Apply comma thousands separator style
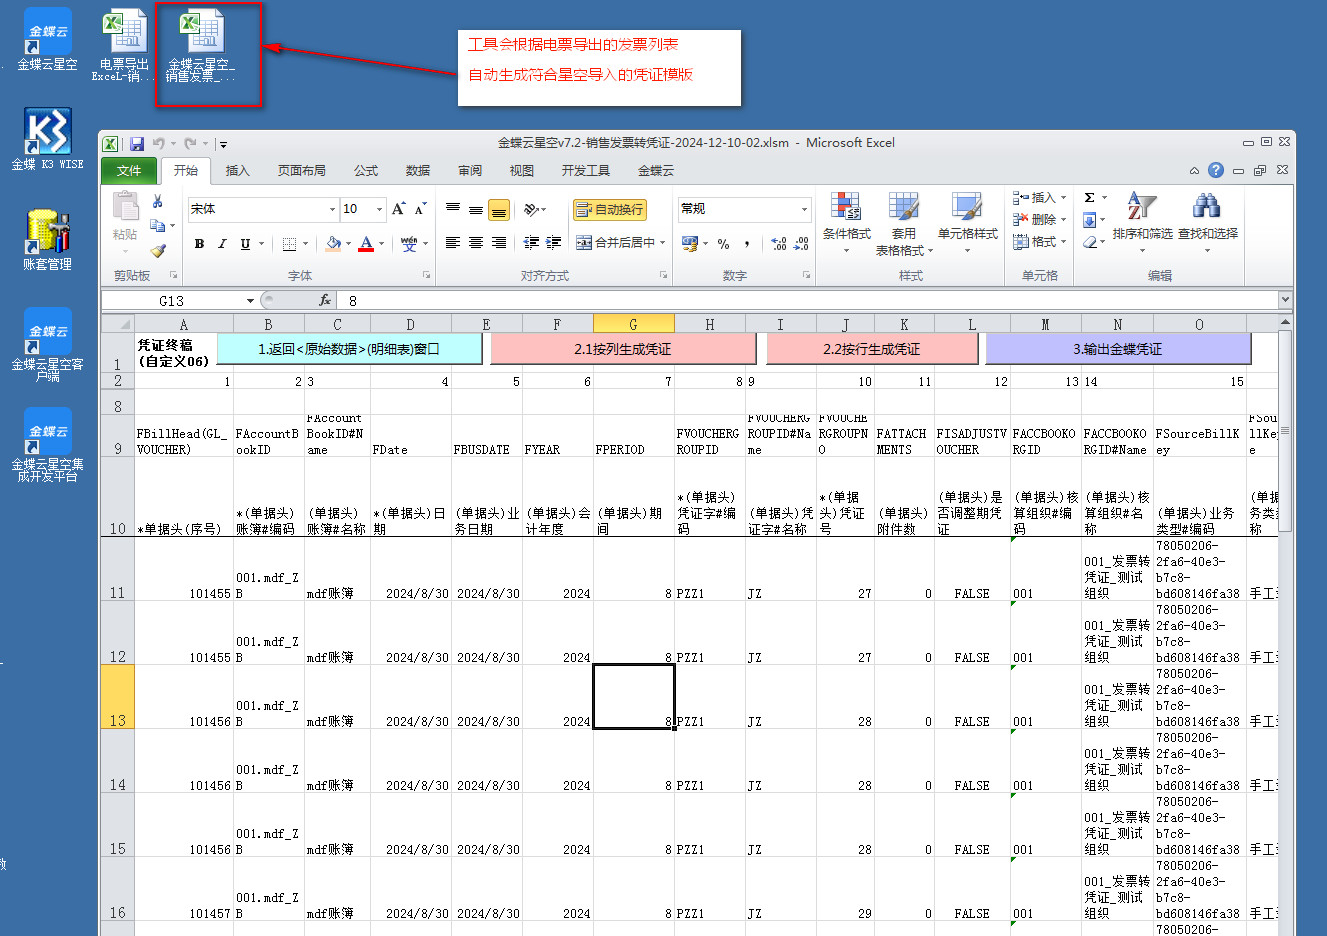Image resolution: width=1327 pixels, height=936 pixels. (747, 243)
